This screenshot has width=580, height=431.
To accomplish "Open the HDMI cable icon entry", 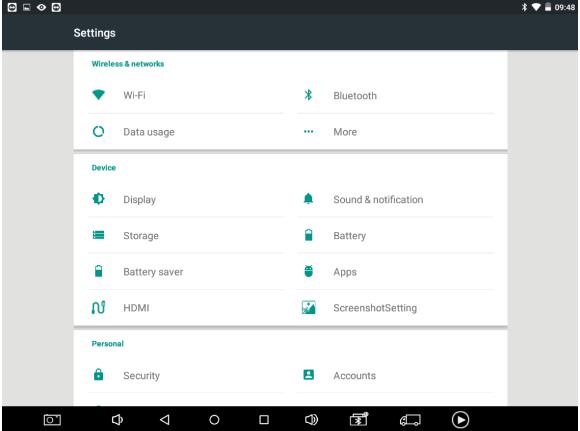I will pos(98,307).
